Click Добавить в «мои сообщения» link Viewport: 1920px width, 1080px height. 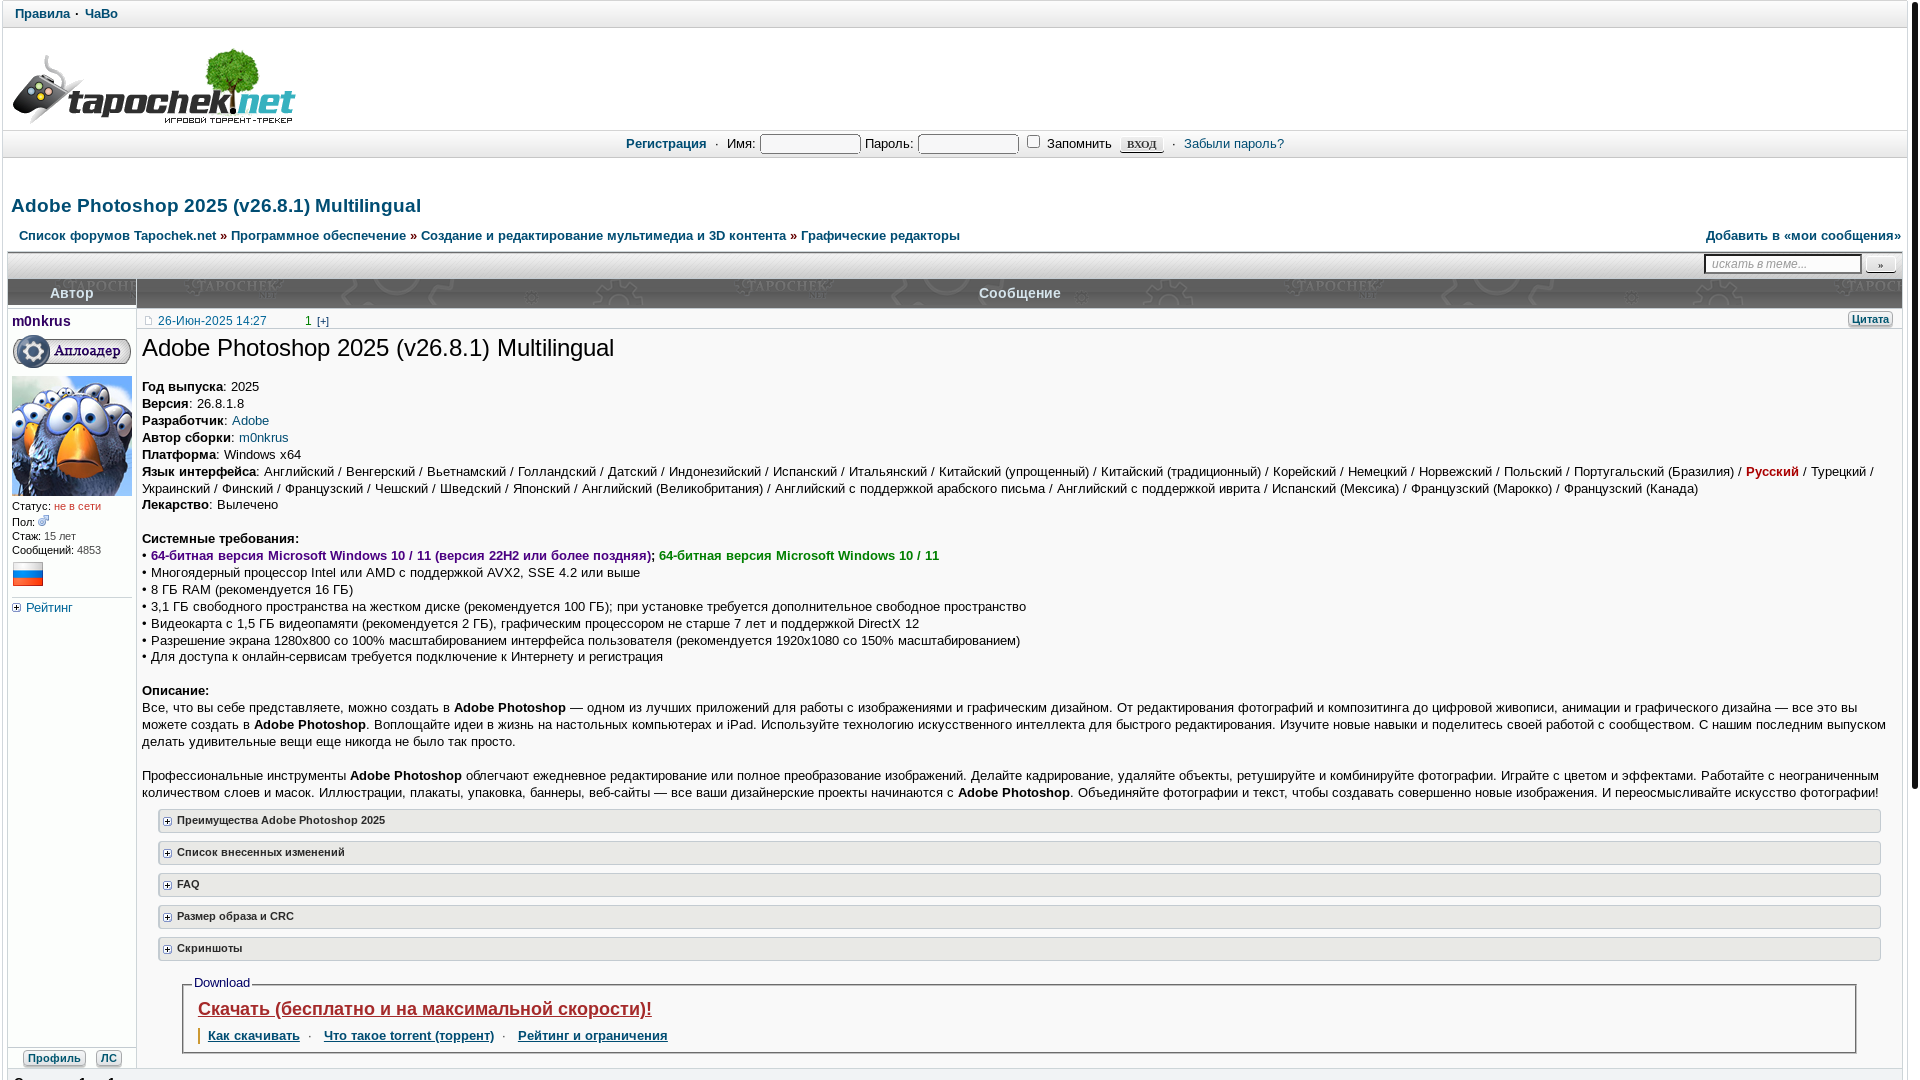point(1803,236)
